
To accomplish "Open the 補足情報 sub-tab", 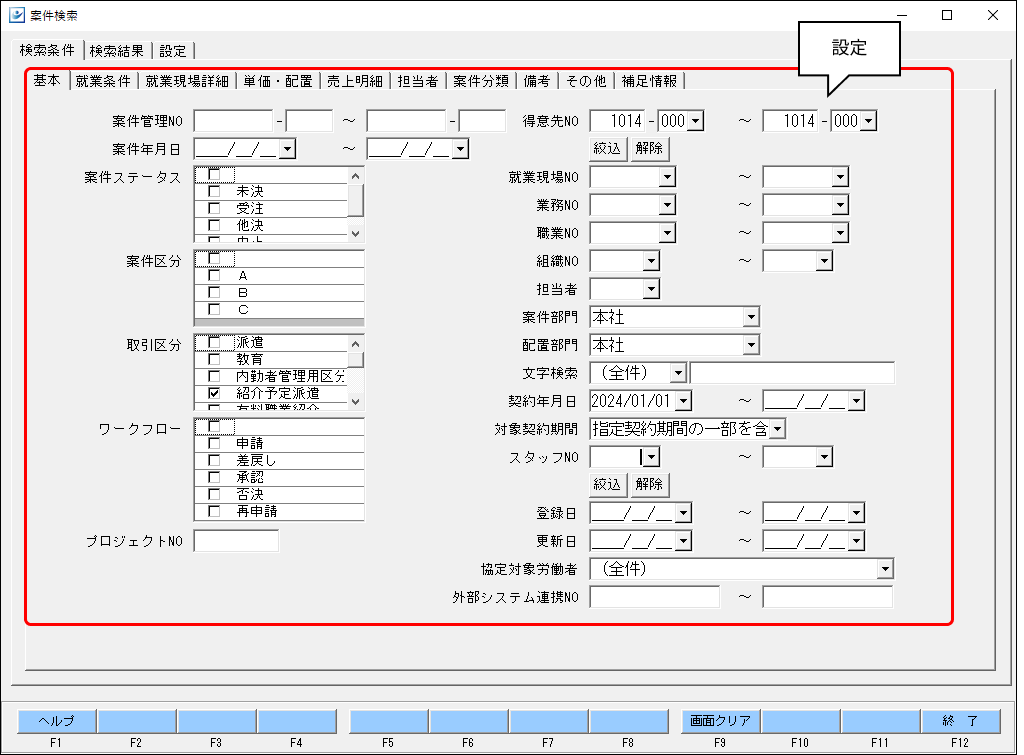I will 649,81.
